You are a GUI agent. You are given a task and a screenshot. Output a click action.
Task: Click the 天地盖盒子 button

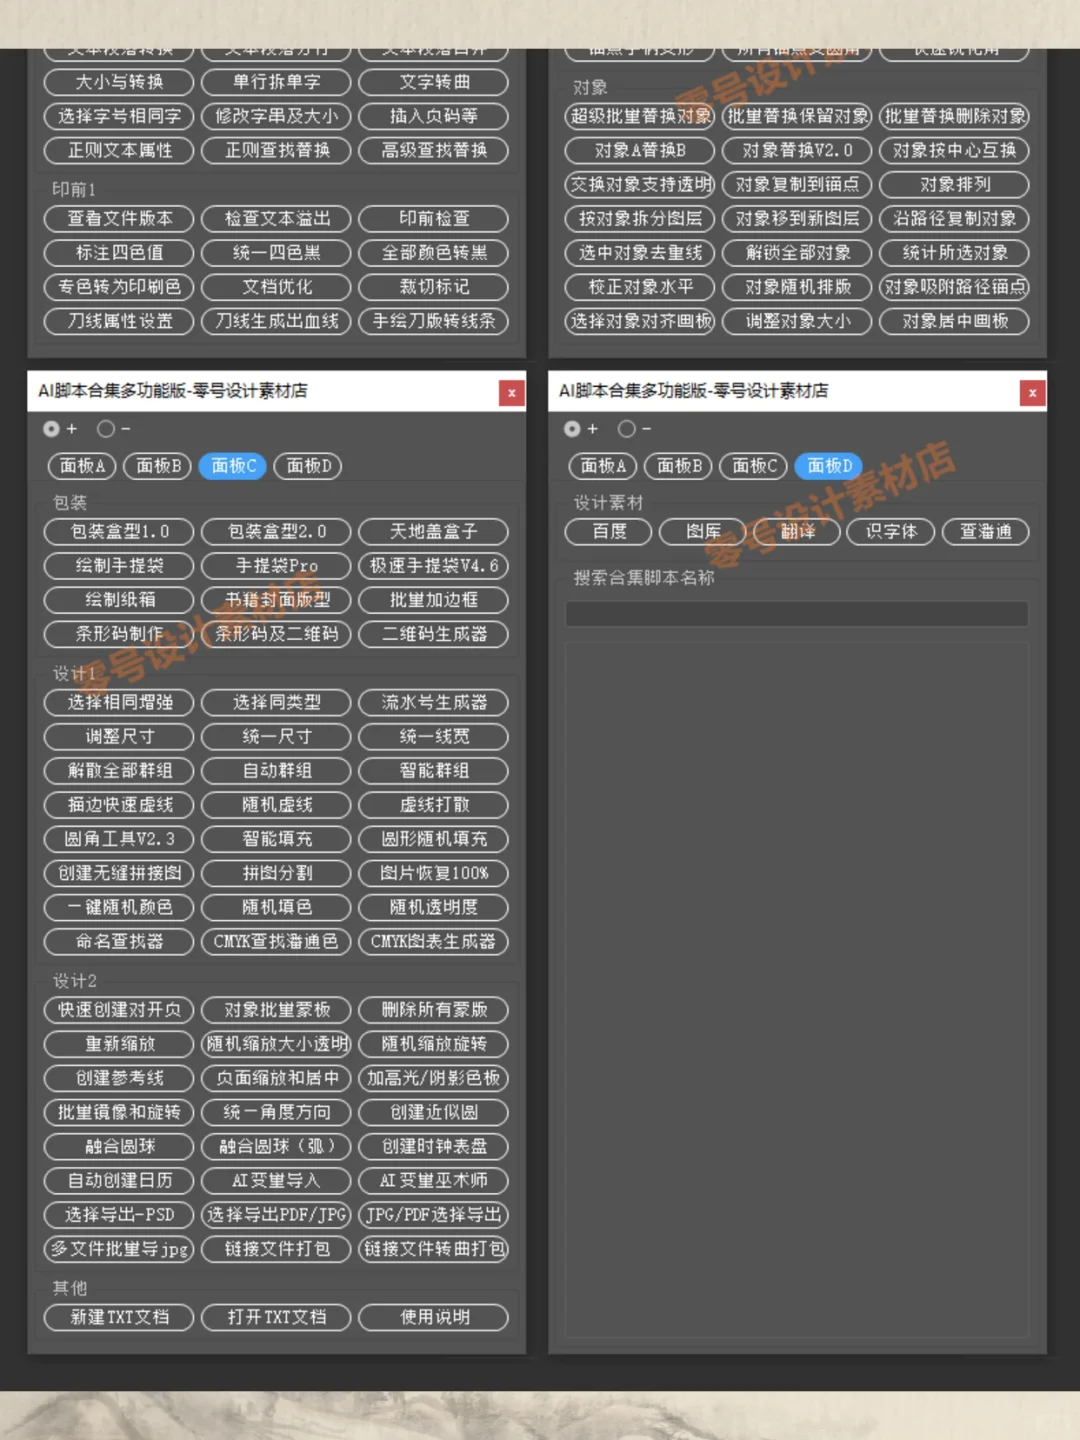pos(434,532)
